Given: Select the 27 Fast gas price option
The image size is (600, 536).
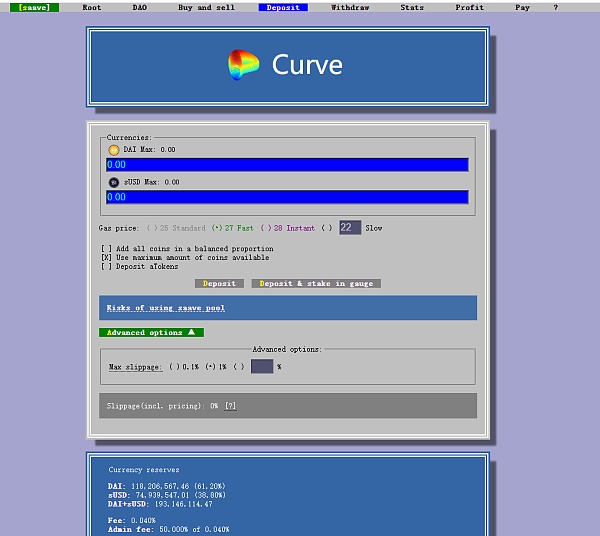Looking at the screenshot, I should pyautogui.click(x=233, y=228).
